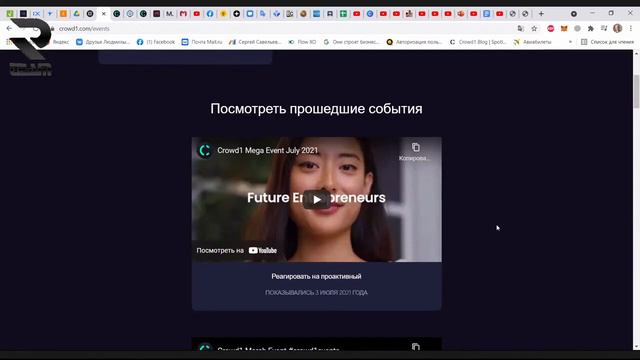Screen dimensions: 640x360
Task: Select the text 'Реагировать на проактивный'
Action: point(316,277)
